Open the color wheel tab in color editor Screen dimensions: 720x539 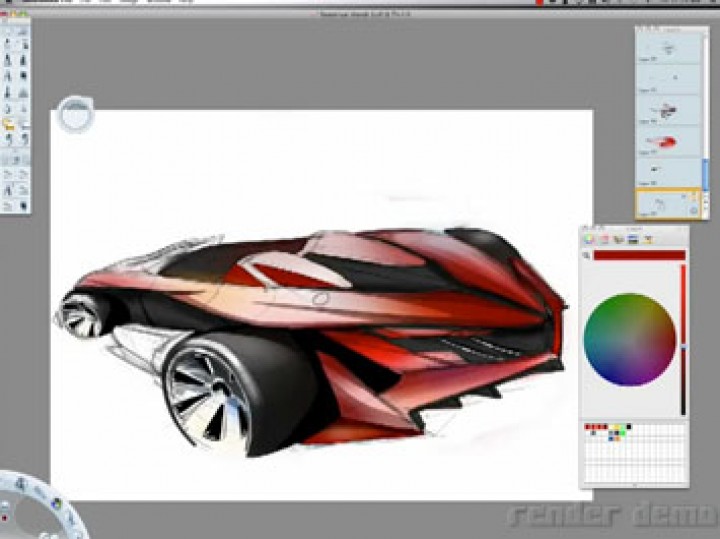589,239
